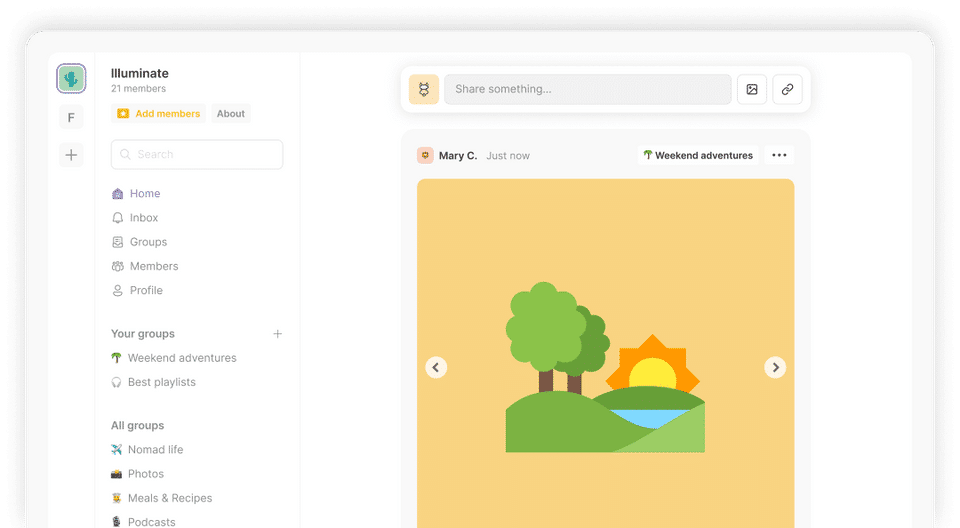
Task: Click the user avatar in the composer
Action: (x=424, y=89)
